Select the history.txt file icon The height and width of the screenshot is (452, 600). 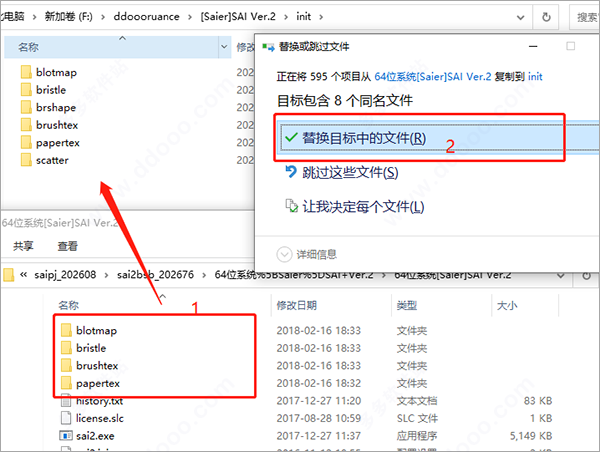pos(66,401)
